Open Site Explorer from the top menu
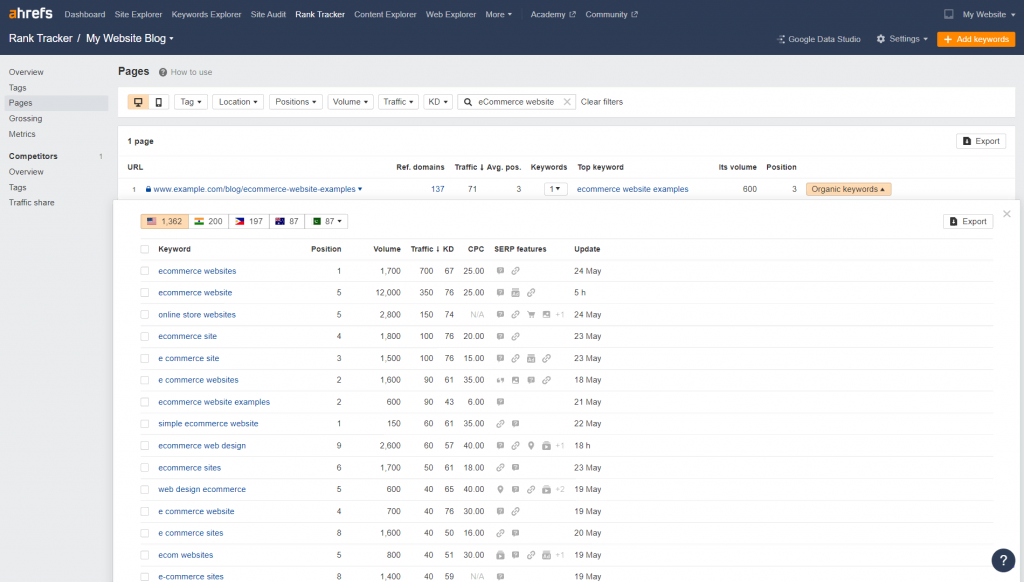 tap(139, 14)
